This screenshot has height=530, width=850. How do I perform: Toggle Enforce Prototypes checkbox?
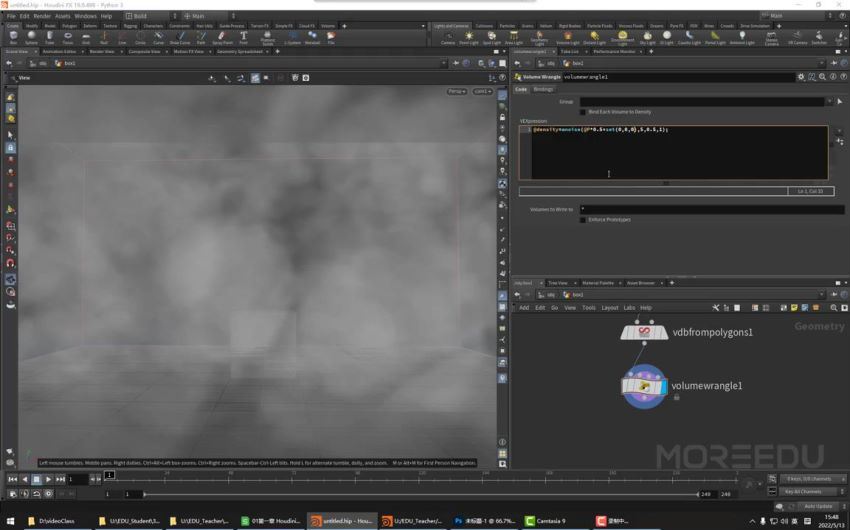[x=583, y=219]
